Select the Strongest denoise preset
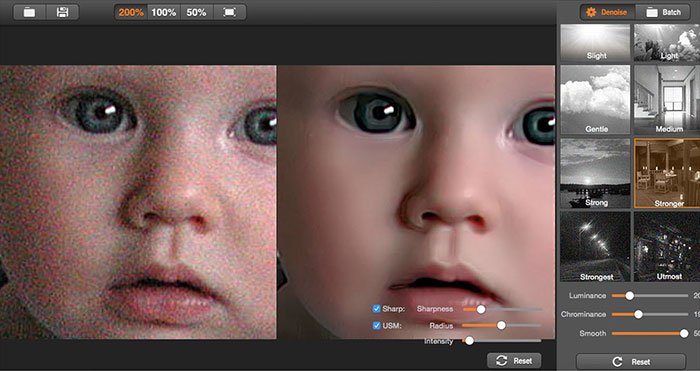The width and height of the screenshot is (700, 371). 595,246
